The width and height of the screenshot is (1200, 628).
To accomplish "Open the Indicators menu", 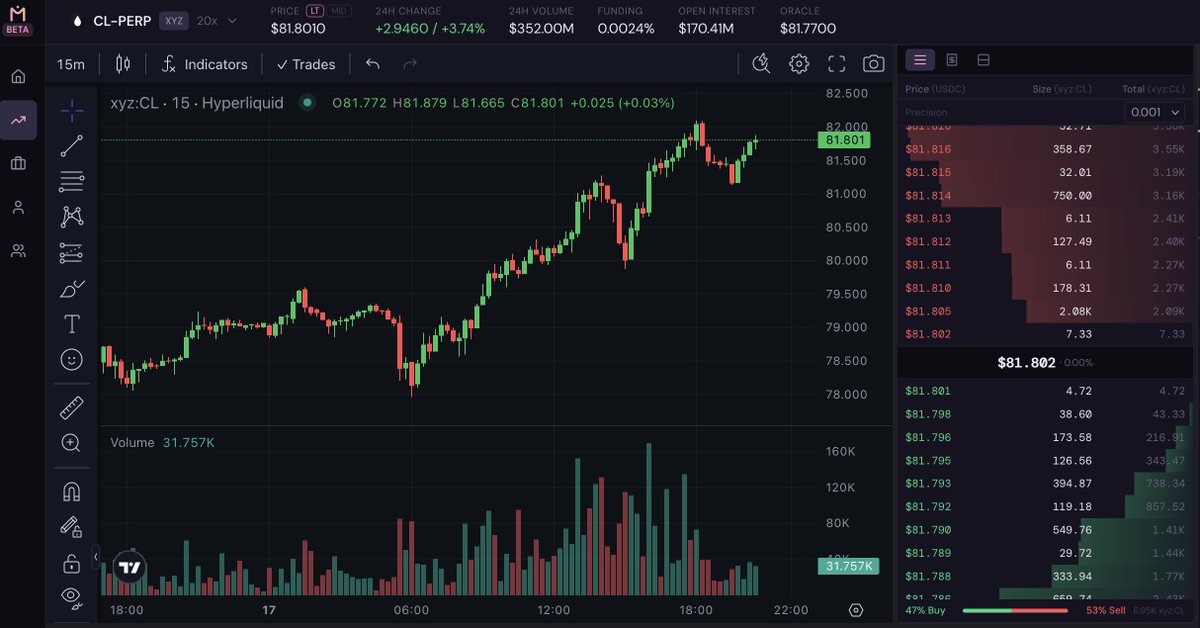I will point(204,64).
